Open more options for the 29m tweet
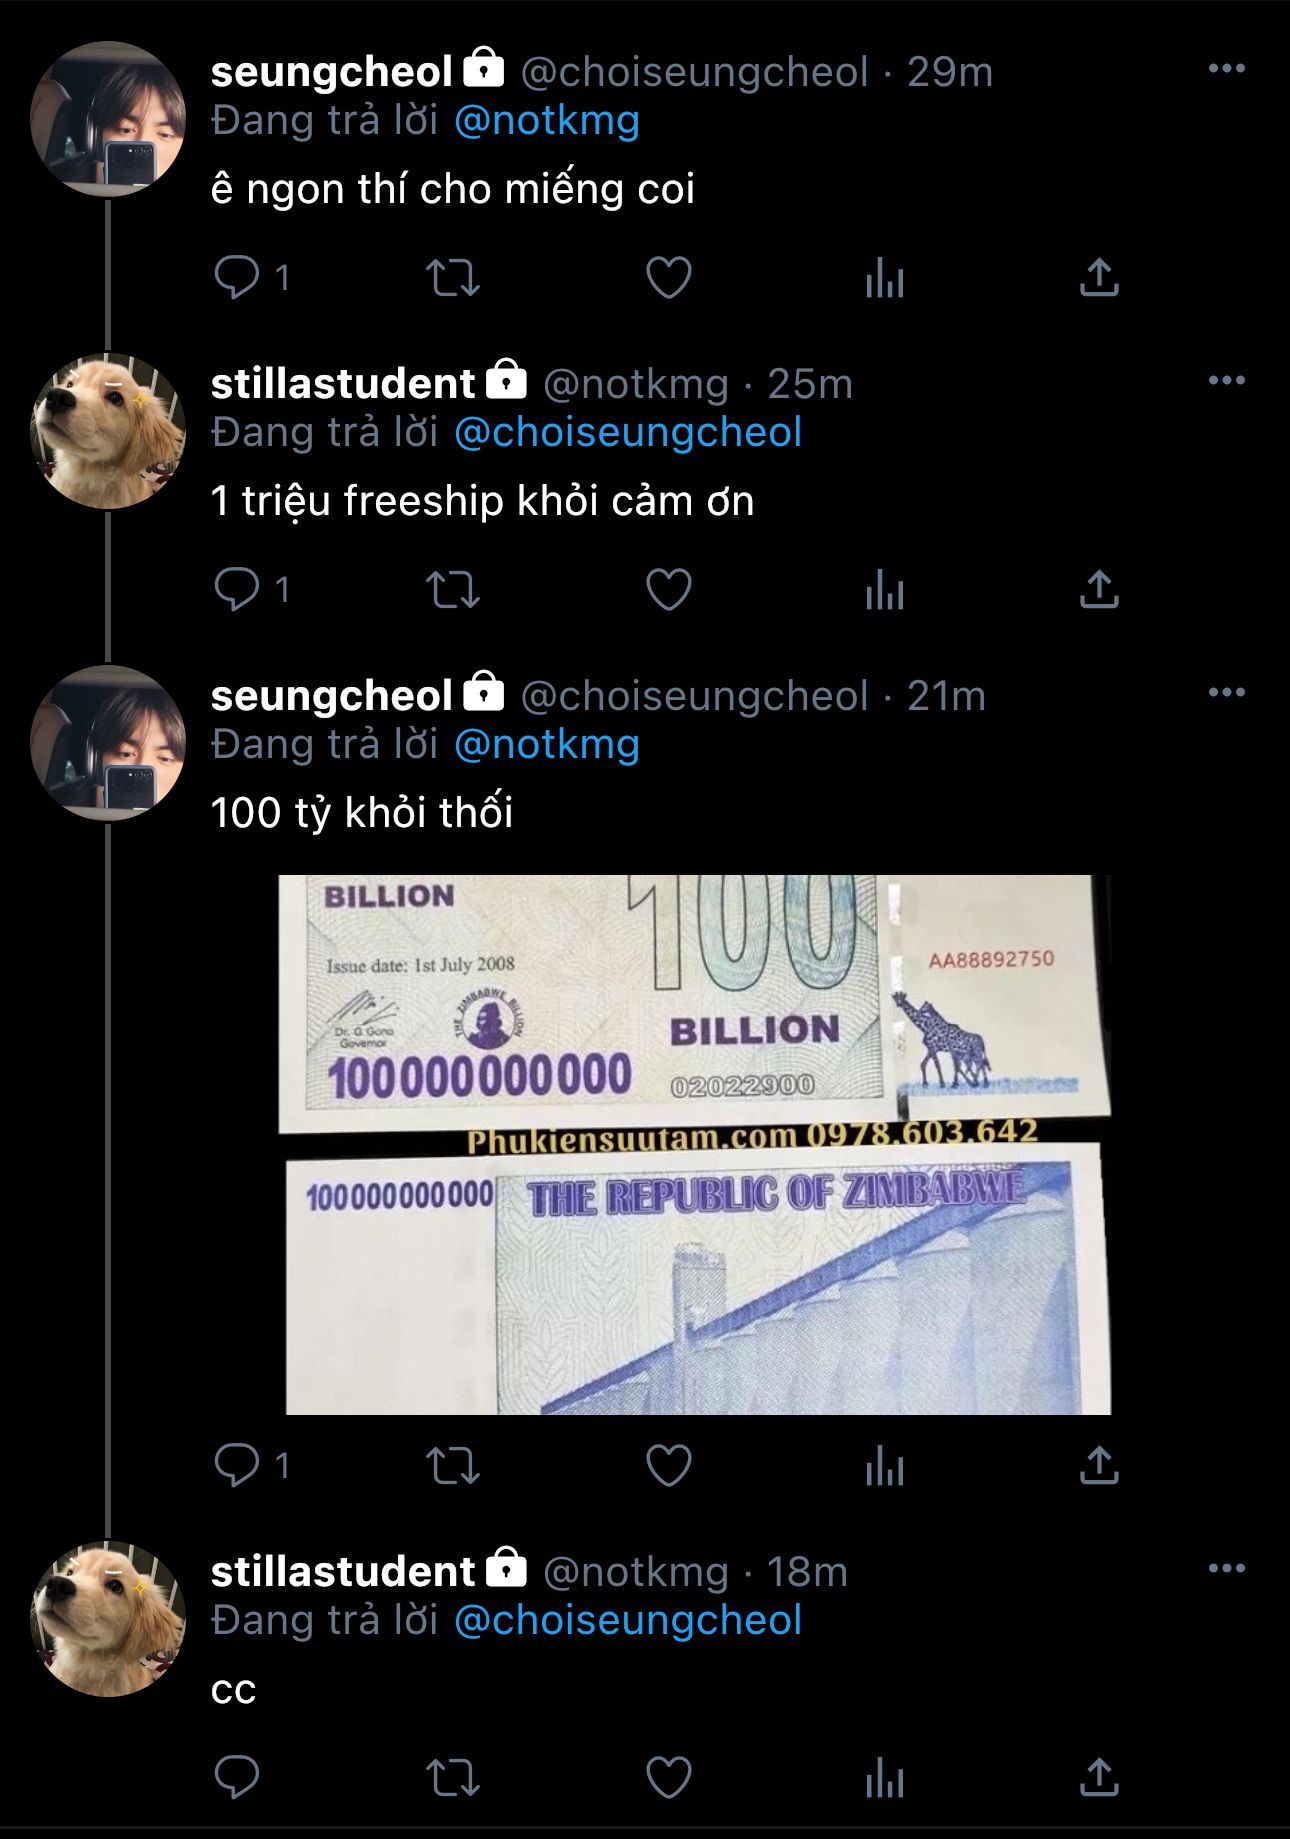The image size is (1290, 1839). tap(1226, 69)
